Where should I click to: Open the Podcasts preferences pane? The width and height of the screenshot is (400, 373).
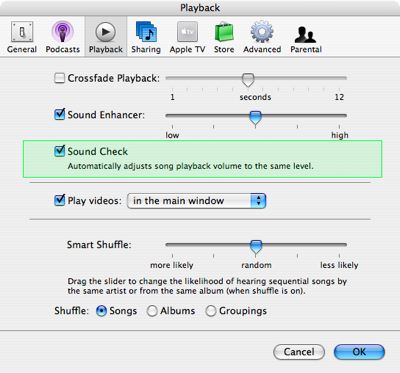pyautogui.click(x=63, y=37)
